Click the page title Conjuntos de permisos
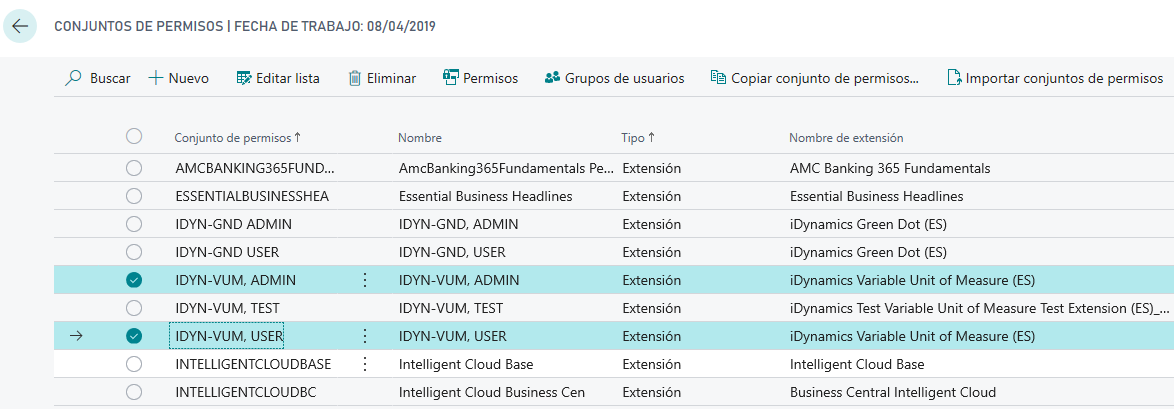This screenshot has width=1174, height=409. (x=245, y=26)
